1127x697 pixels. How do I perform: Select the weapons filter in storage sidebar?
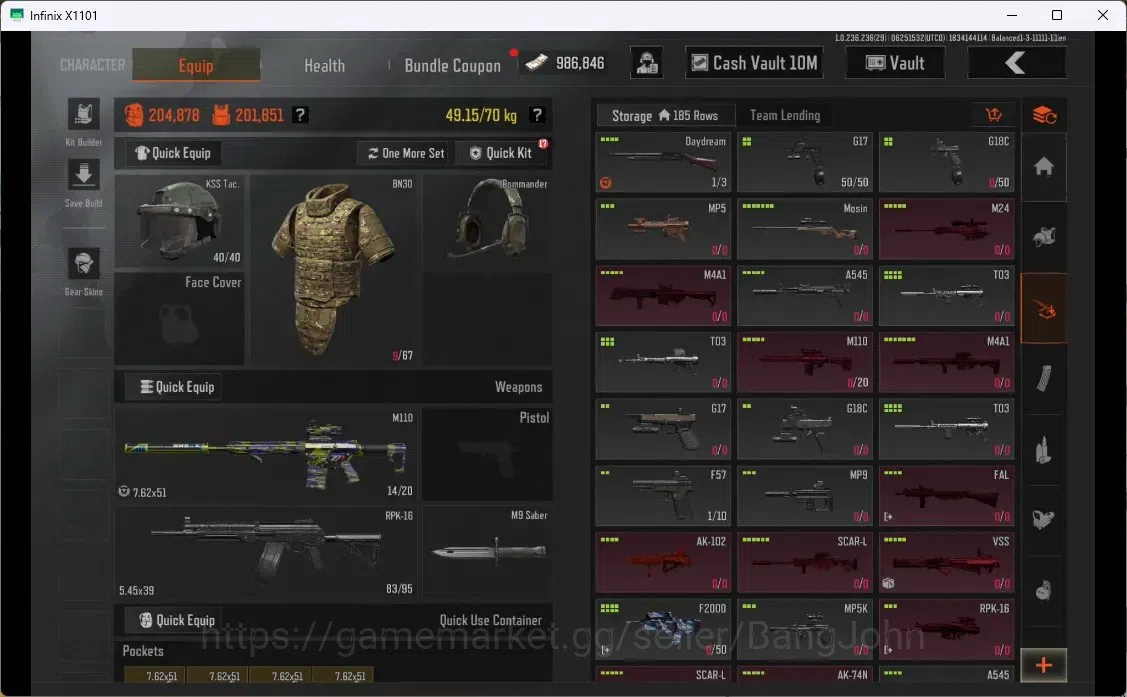(1044, 309)
